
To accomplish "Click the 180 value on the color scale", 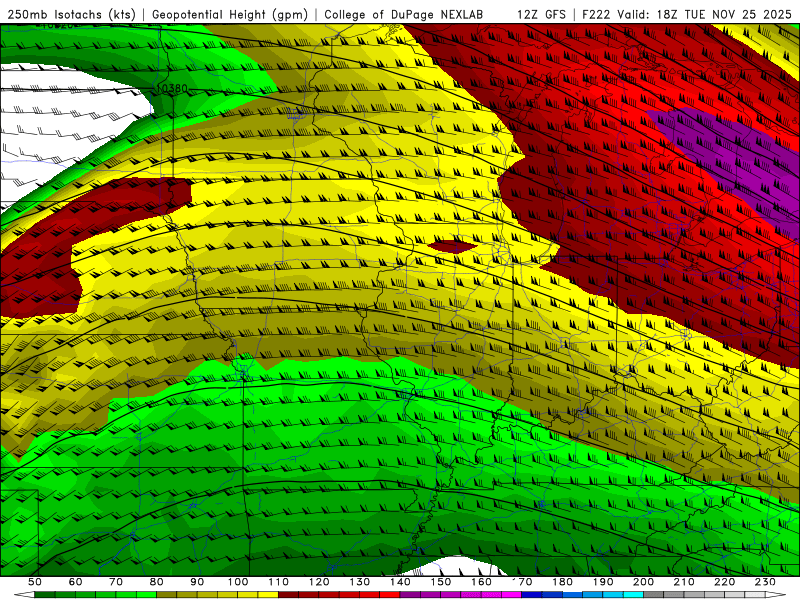I will pyautogui.click(x=562, y=582).
